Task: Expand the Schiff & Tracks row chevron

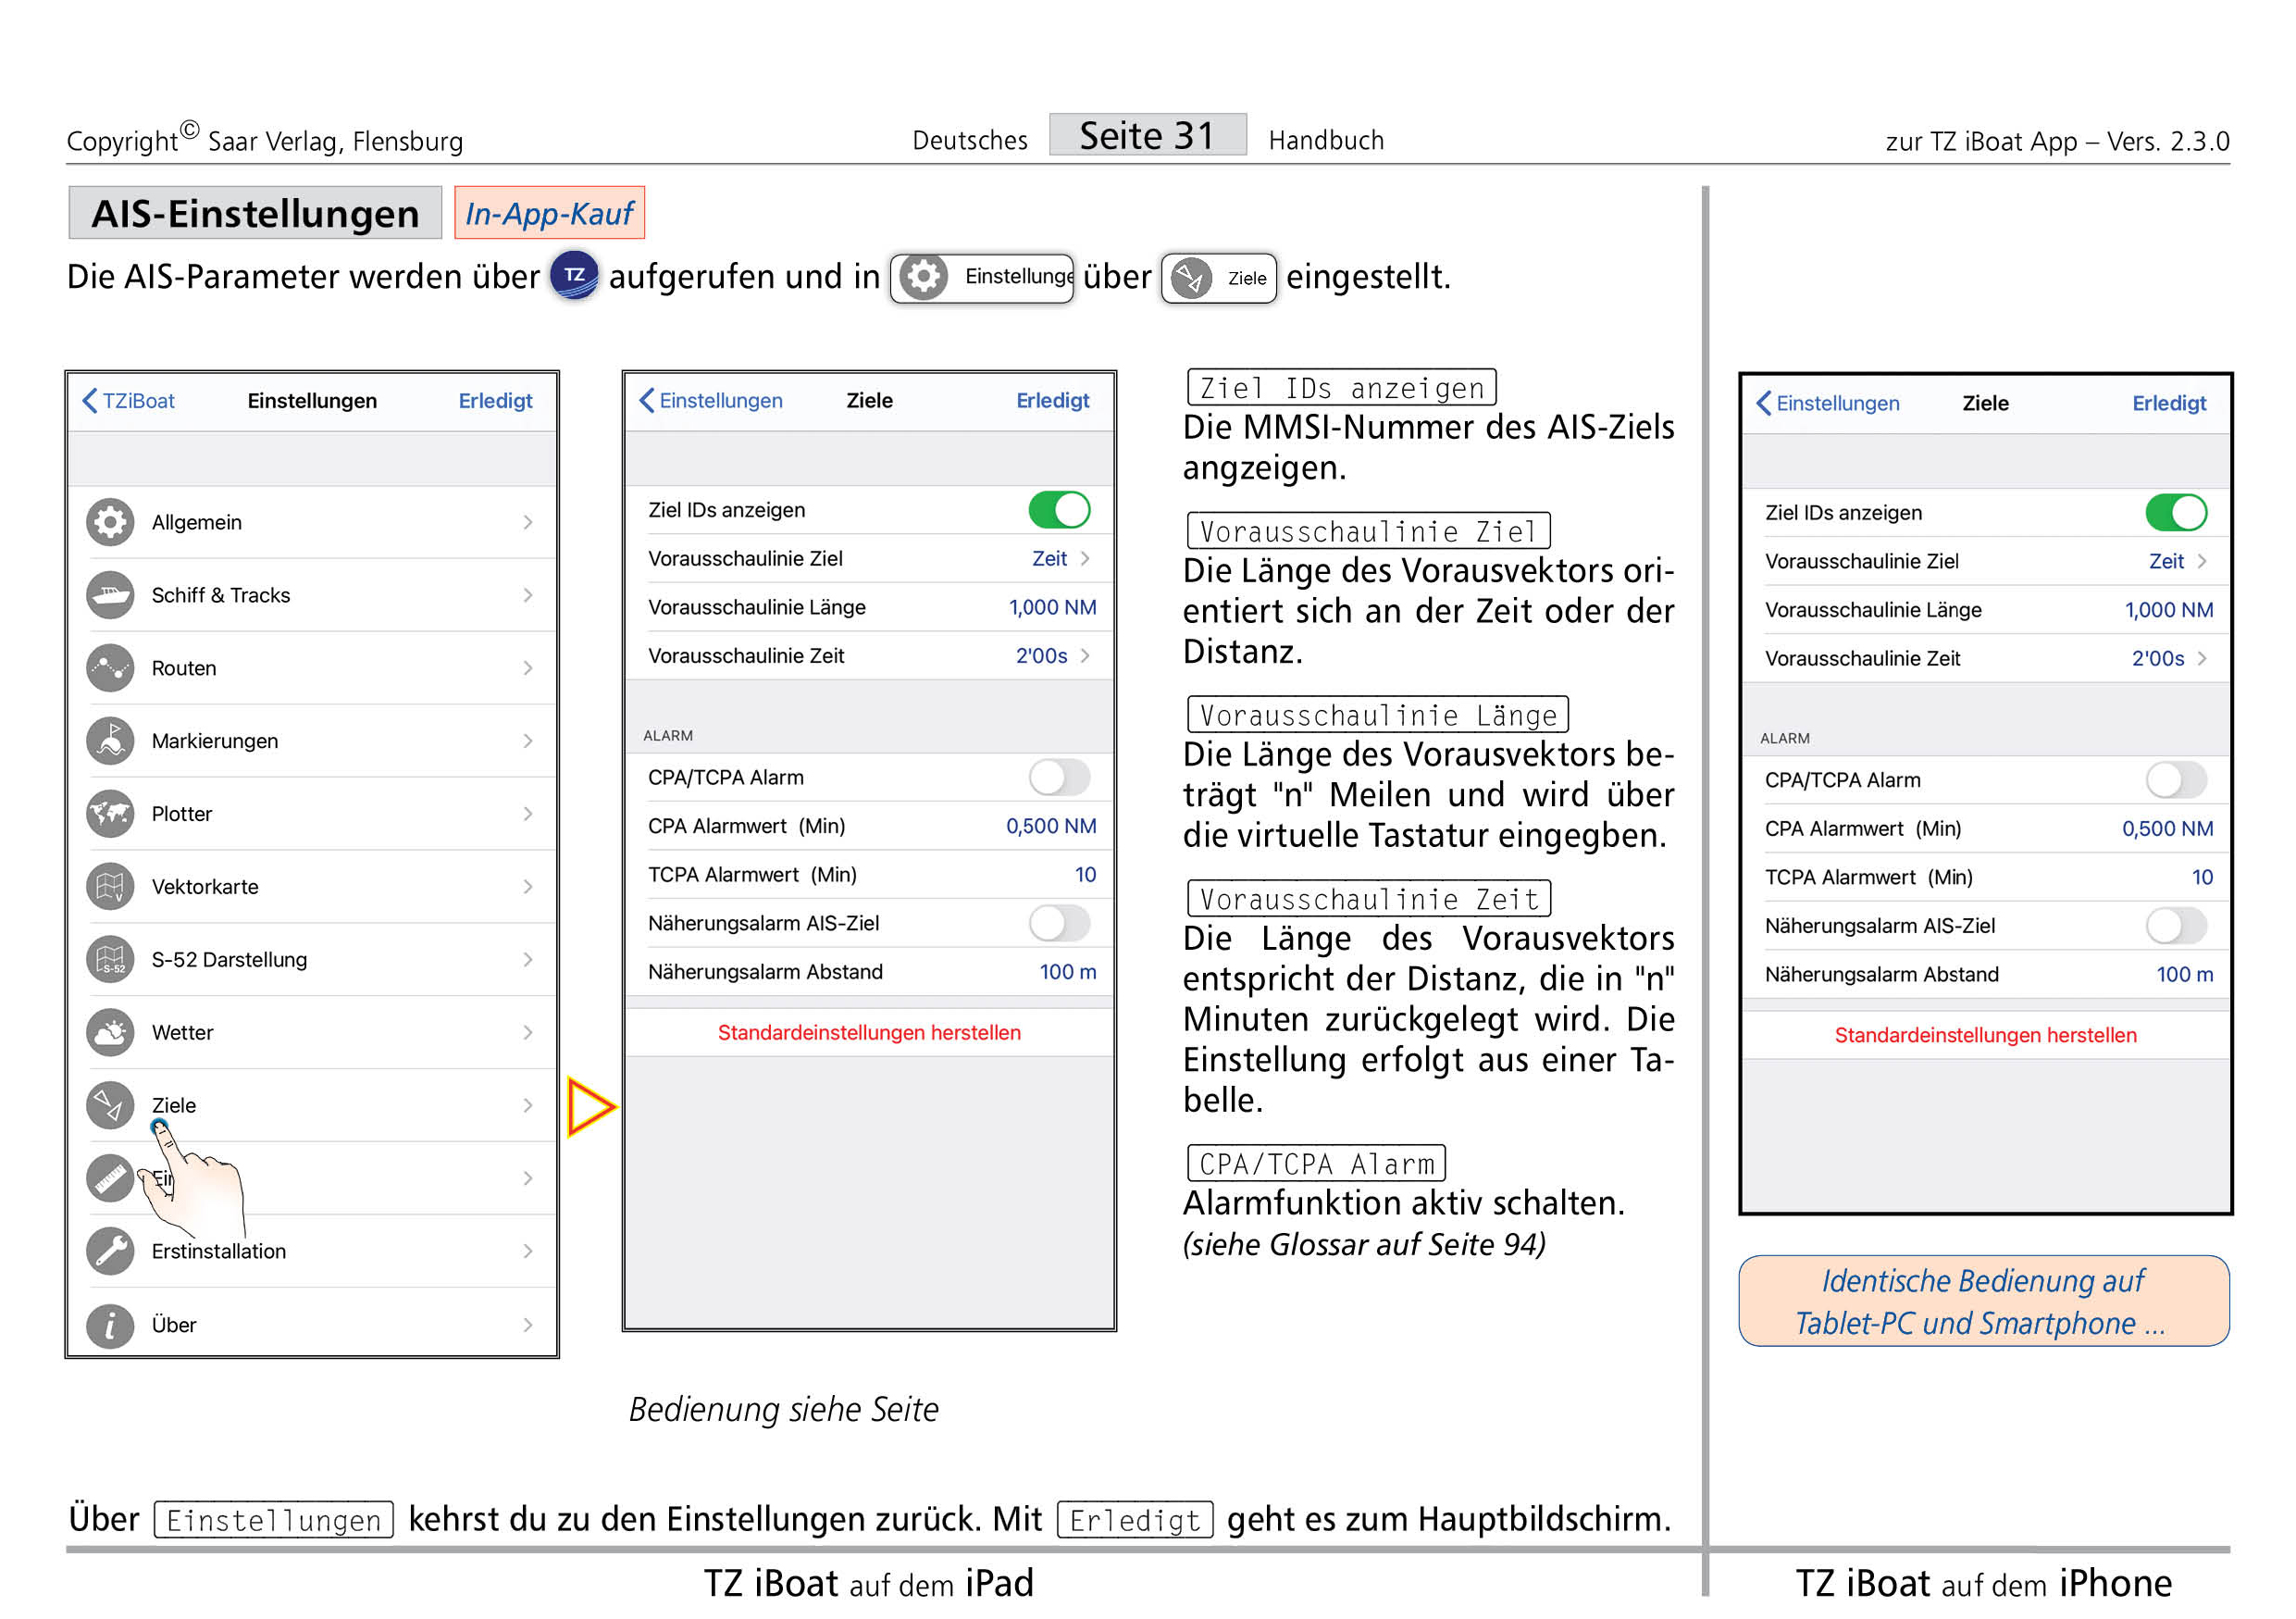Action: [528, 596]
